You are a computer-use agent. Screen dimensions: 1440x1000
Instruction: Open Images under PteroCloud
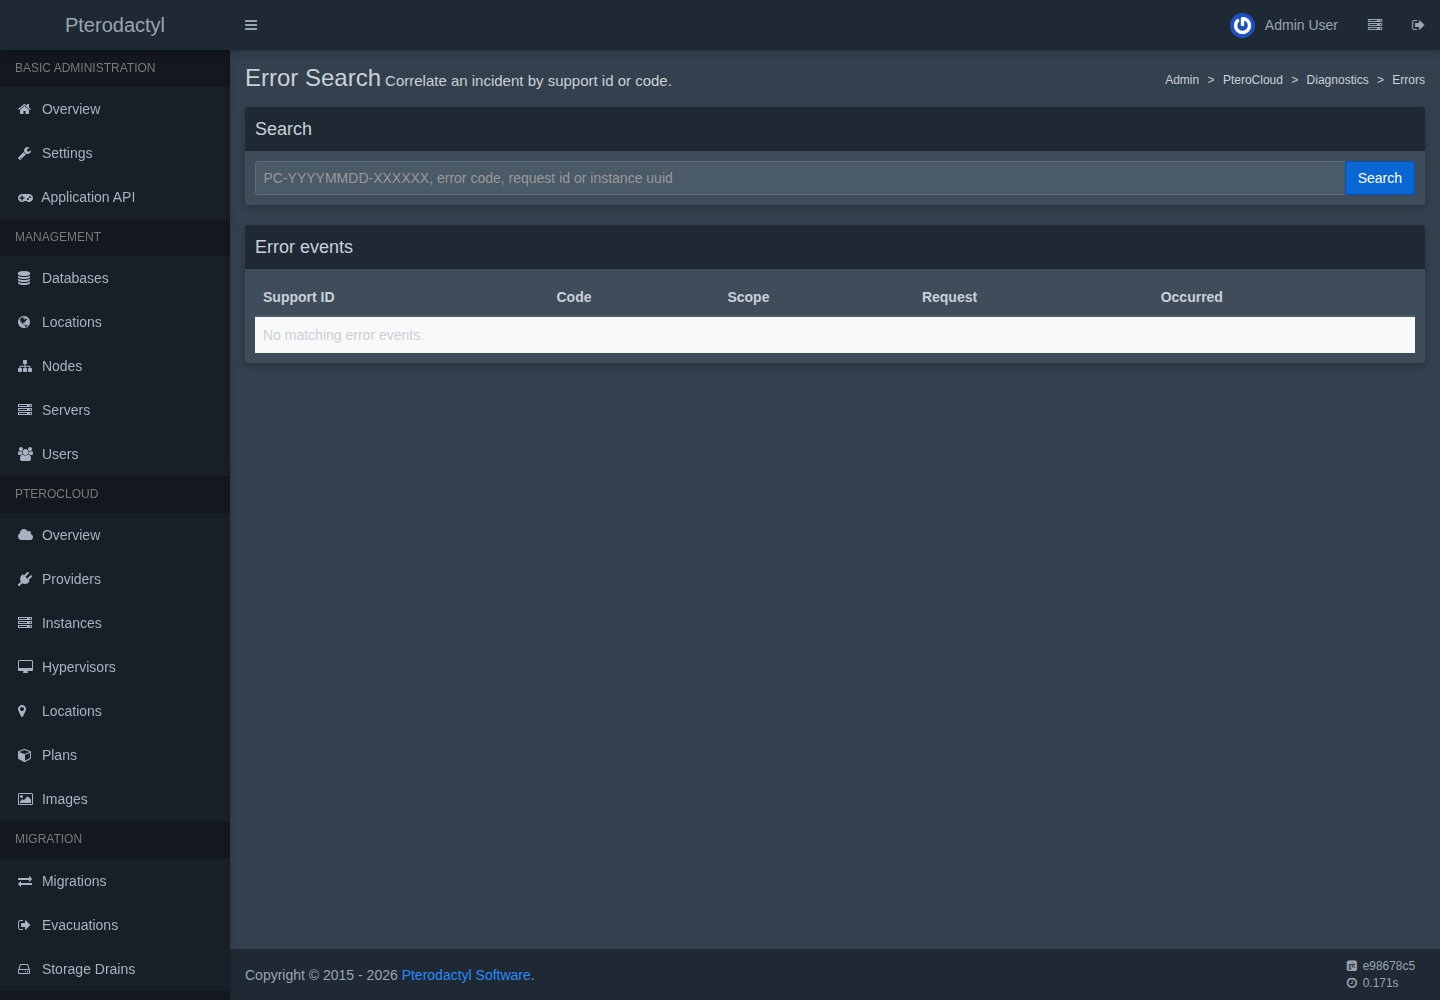115,799
